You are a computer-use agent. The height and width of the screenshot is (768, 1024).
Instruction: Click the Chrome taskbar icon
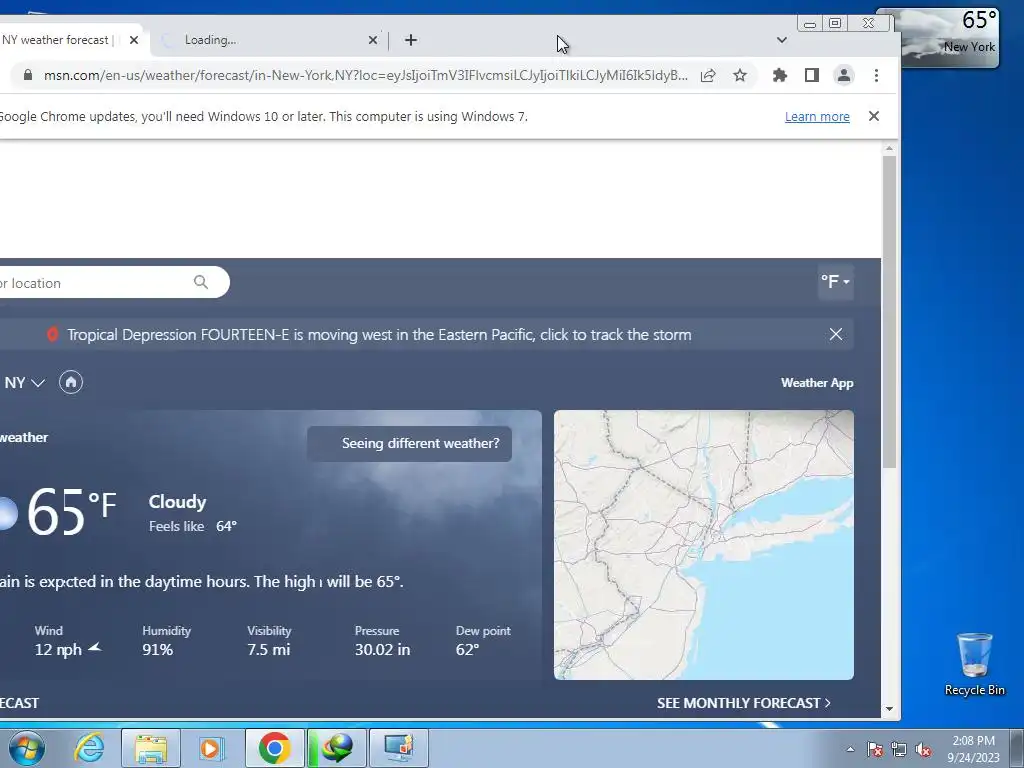tap(274, 748)
